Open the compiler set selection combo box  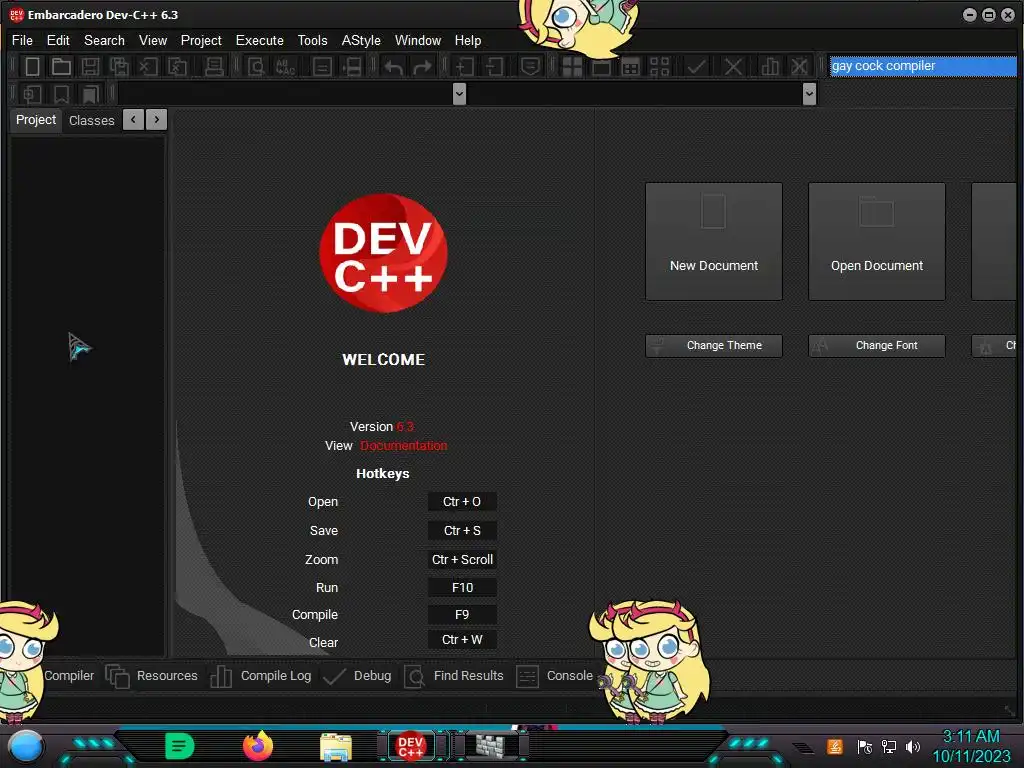[x=922, y=66]
